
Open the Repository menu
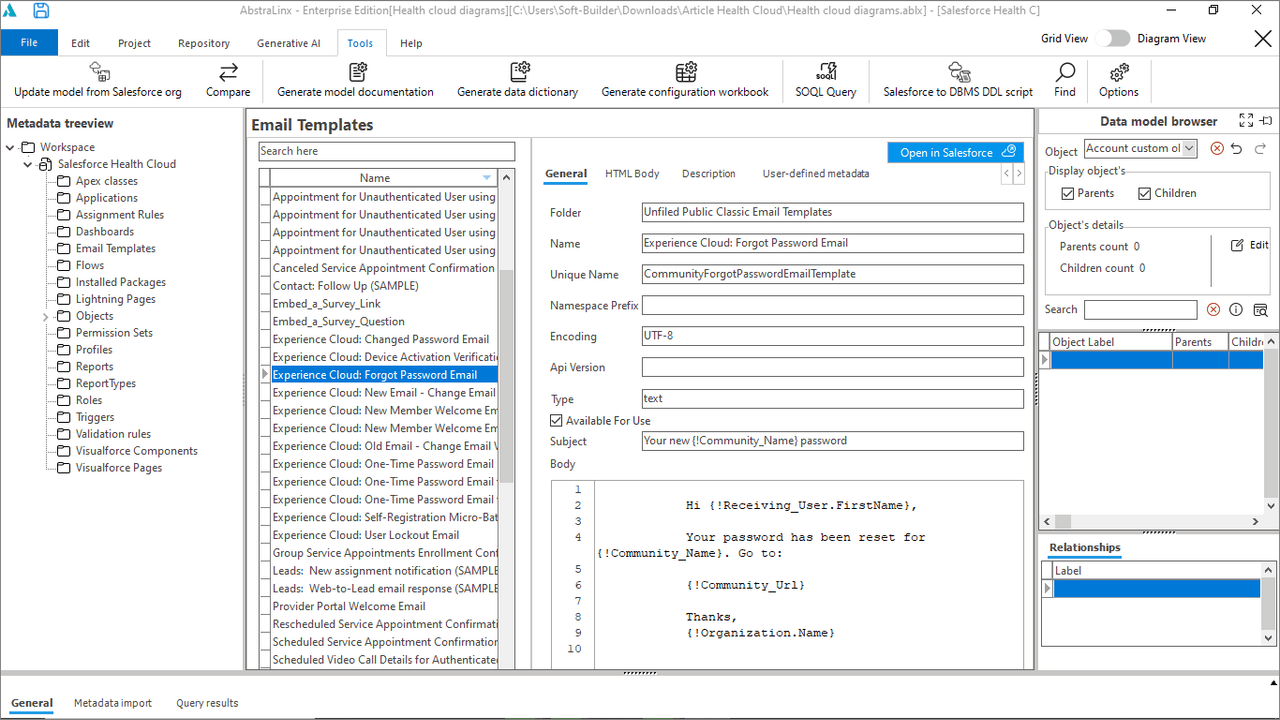pyautogui.click(x=204, y=43)
